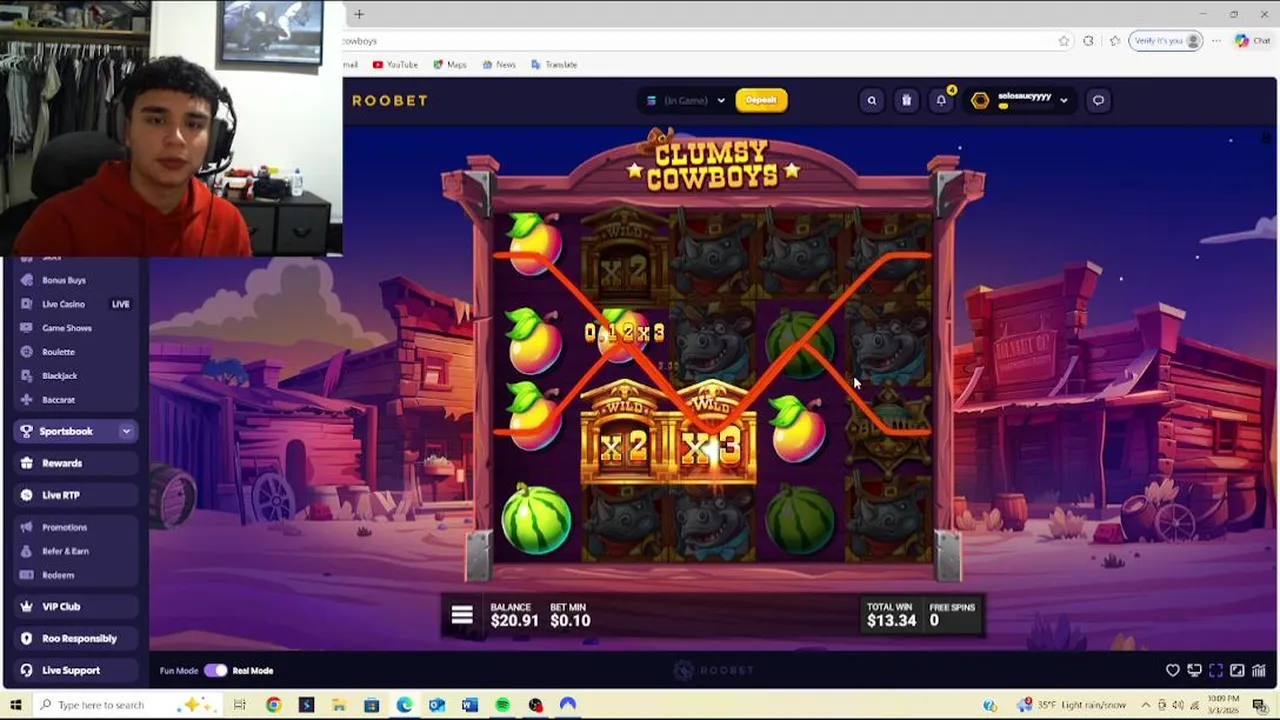Open Bonus Buys in the sidebar
Screen dimensions: 1280x720
point(63,280)
